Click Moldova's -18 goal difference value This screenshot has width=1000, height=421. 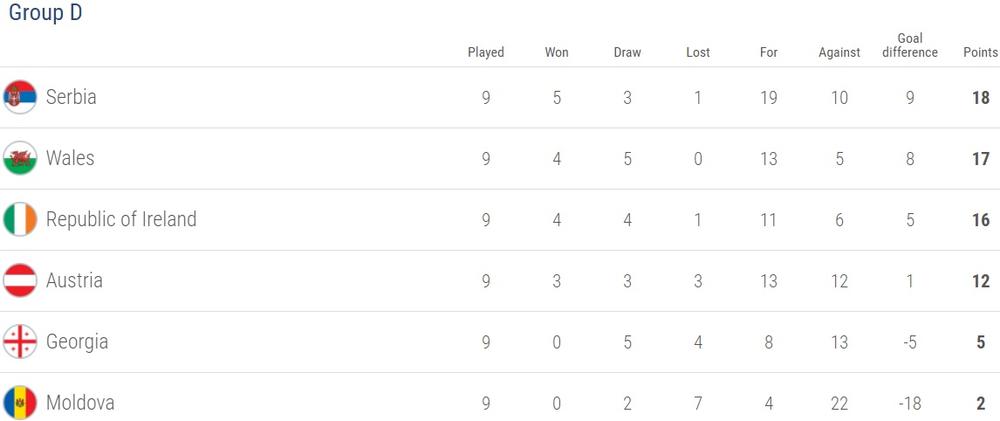coord(910,403)
